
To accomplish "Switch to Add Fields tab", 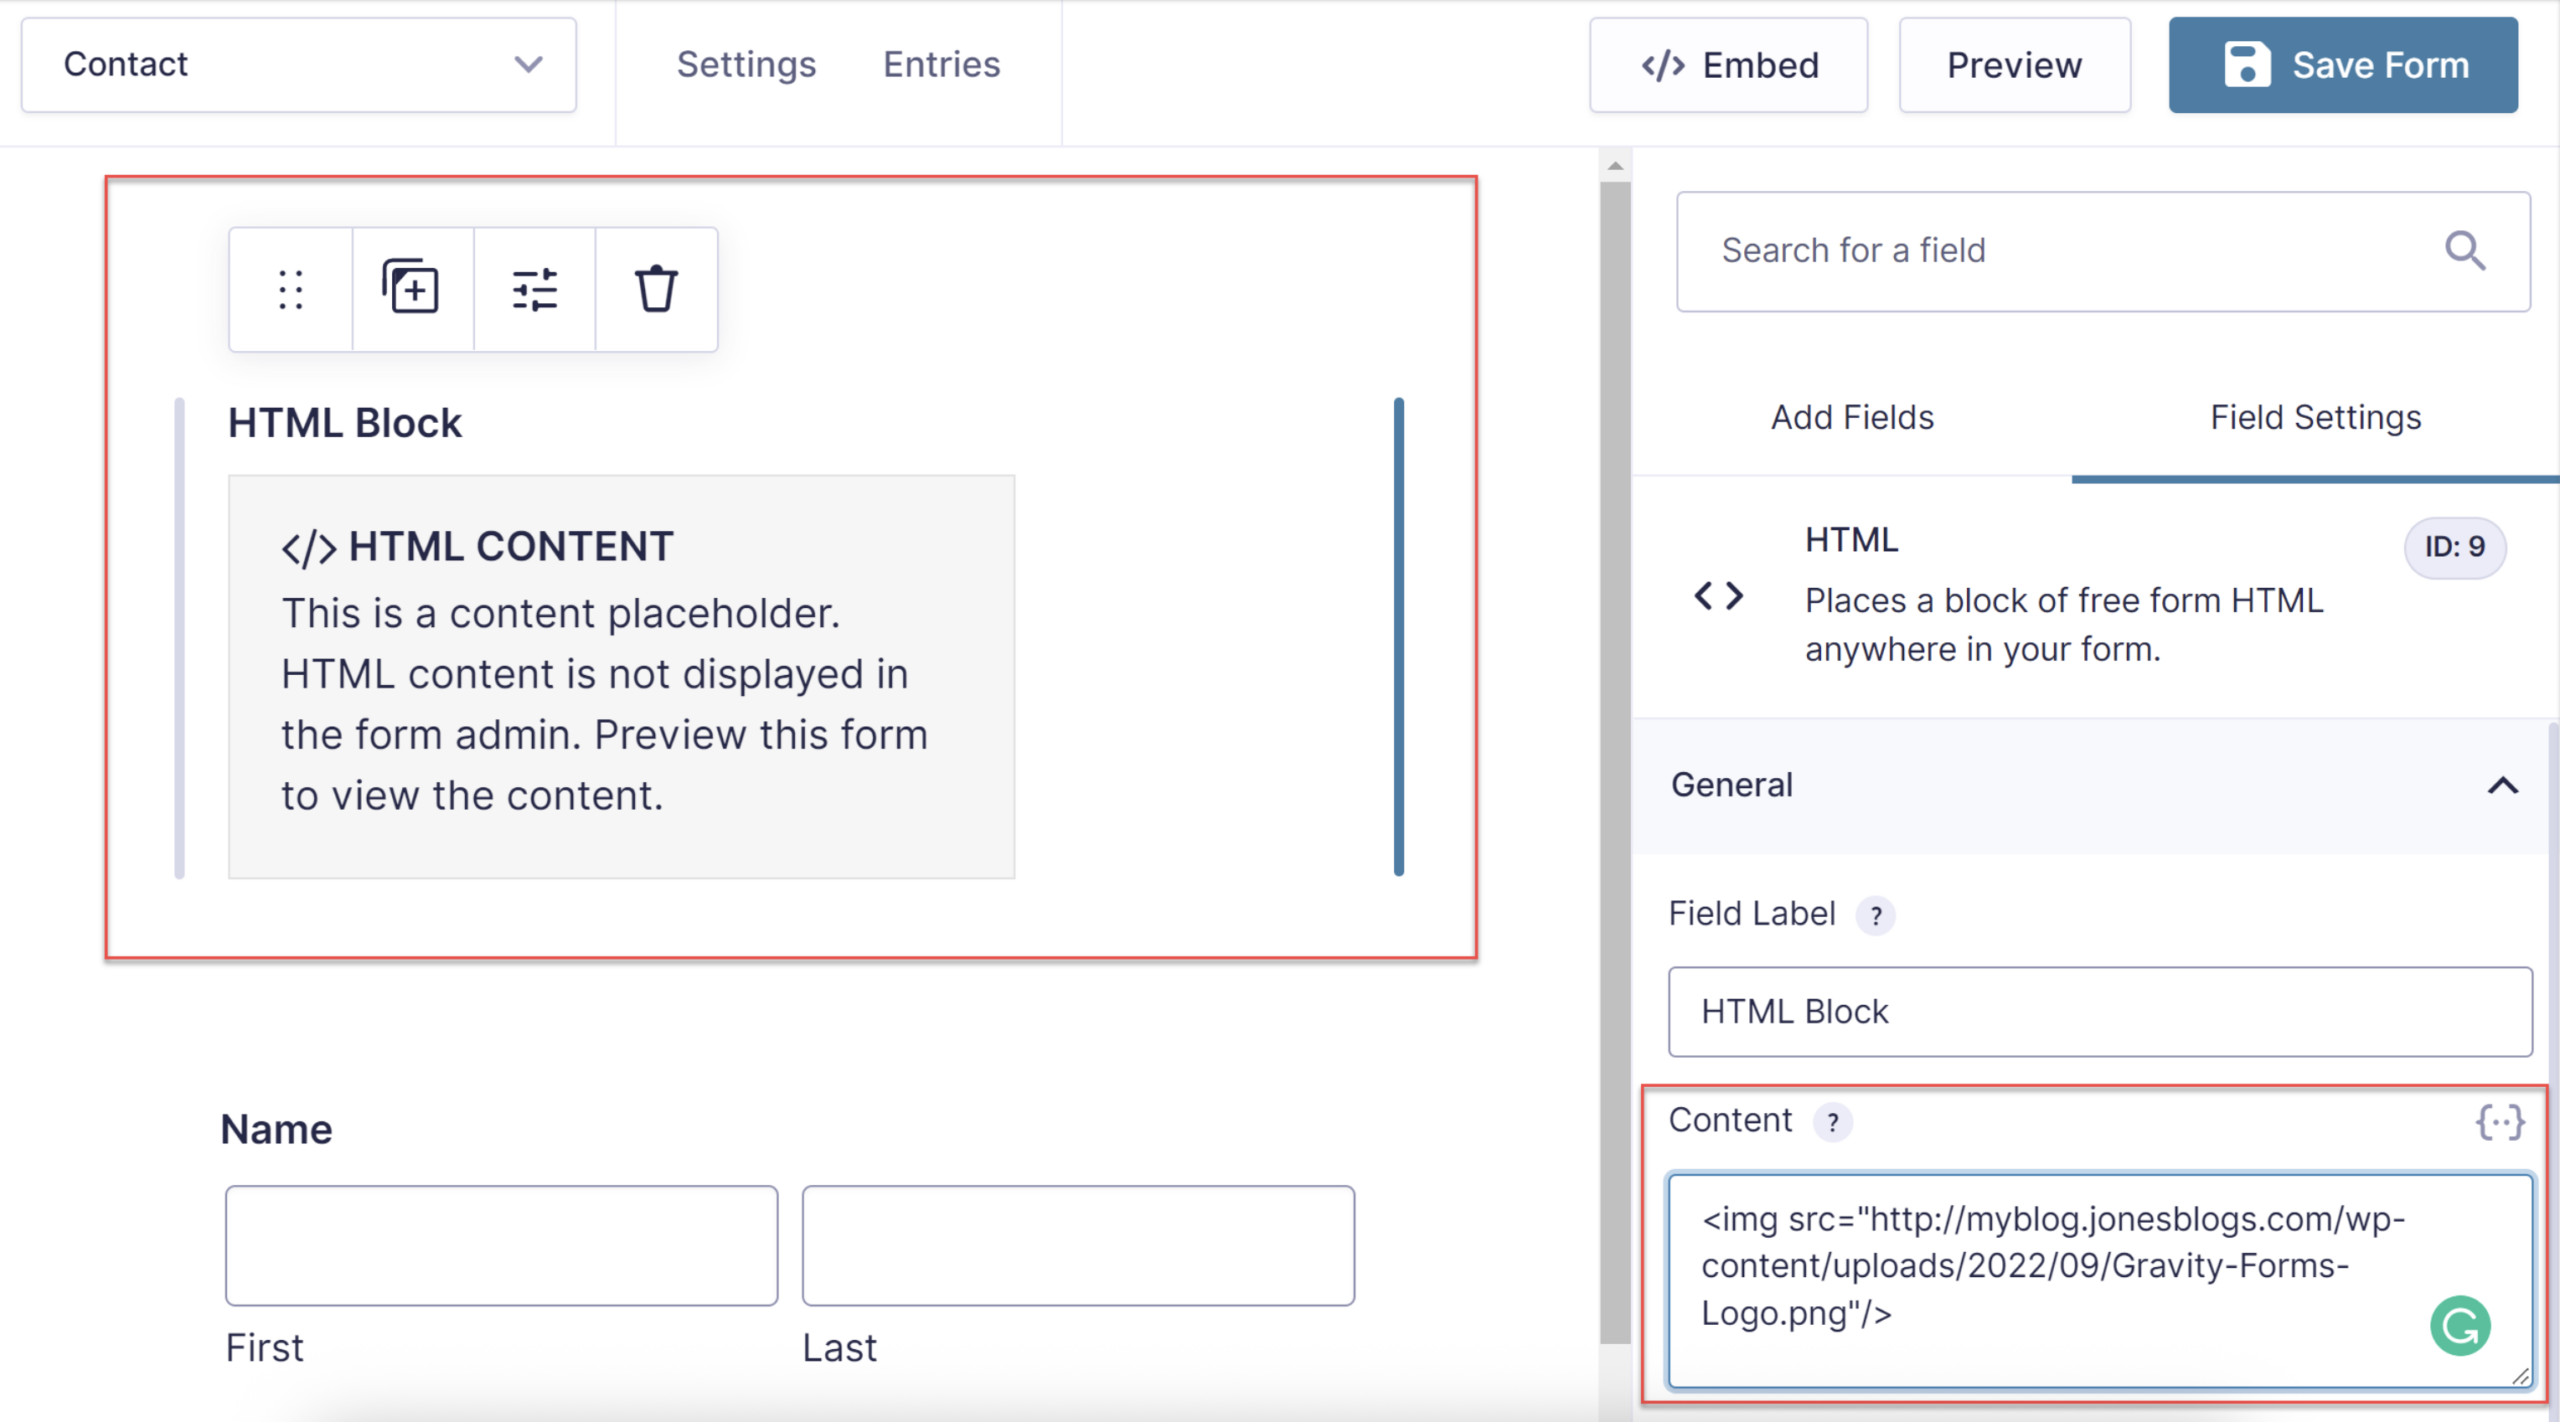I will click(1852, 417).
